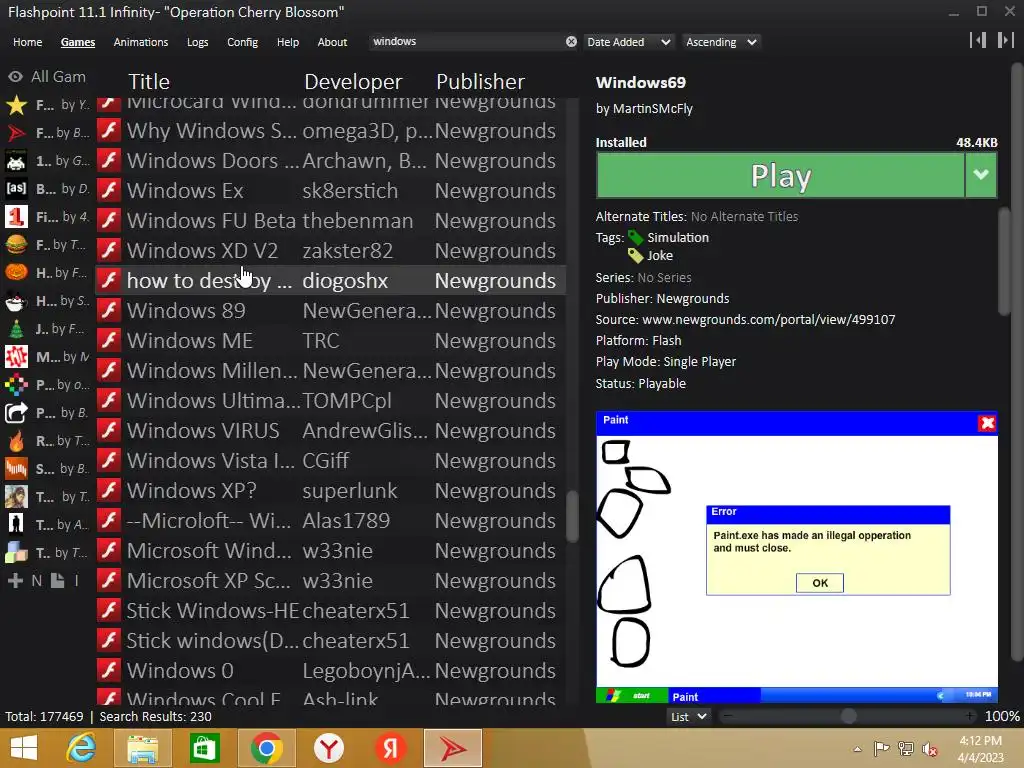
Task: Select the Windows XP? row by superlunk
Action: (330, 490)
